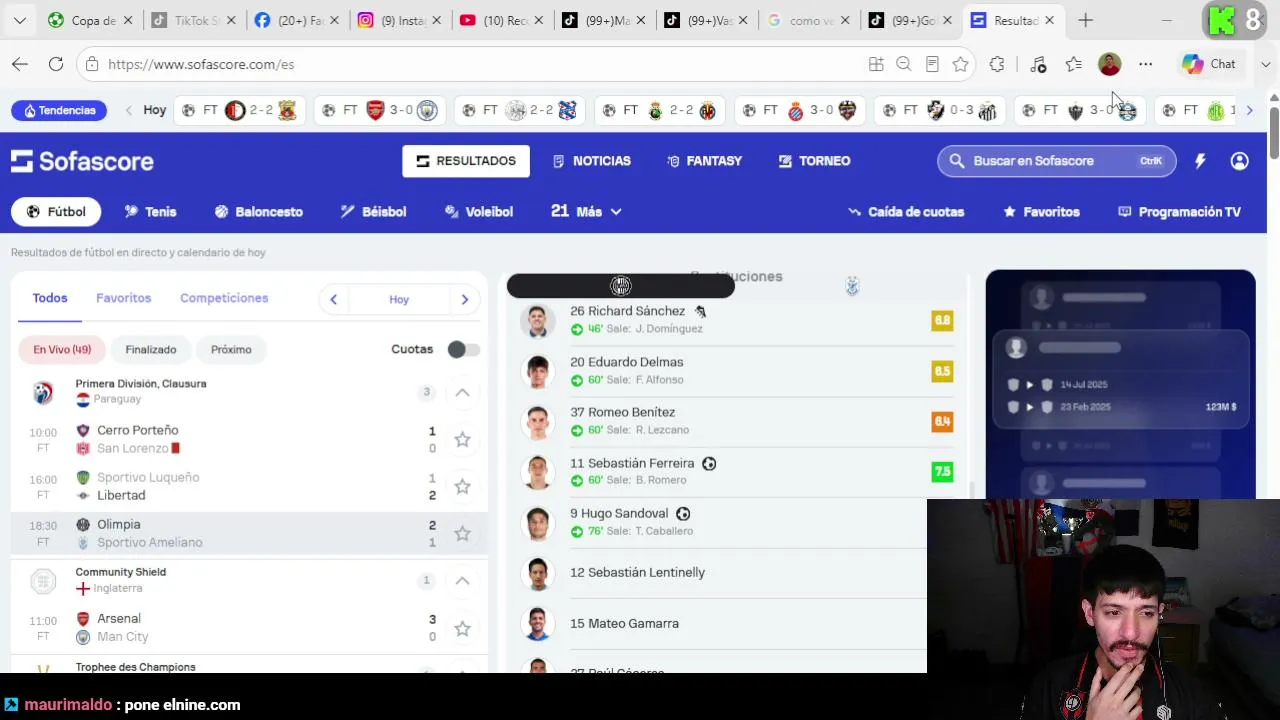The height and width of the screenshot is (720, 1280).
Task: Click the goal ball icon beside Sebastián Ferreira
Action: tap(709, 464)
